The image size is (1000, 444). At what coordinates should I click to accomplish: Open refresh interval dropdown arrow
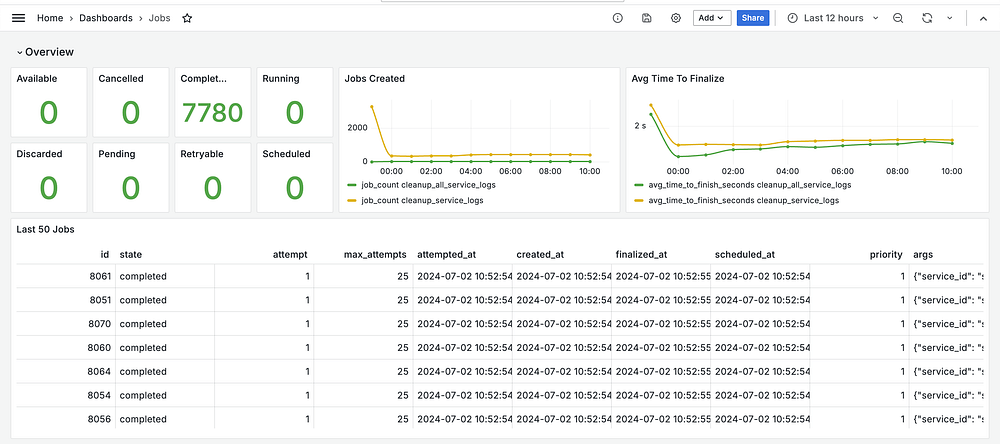click(949, 18)
